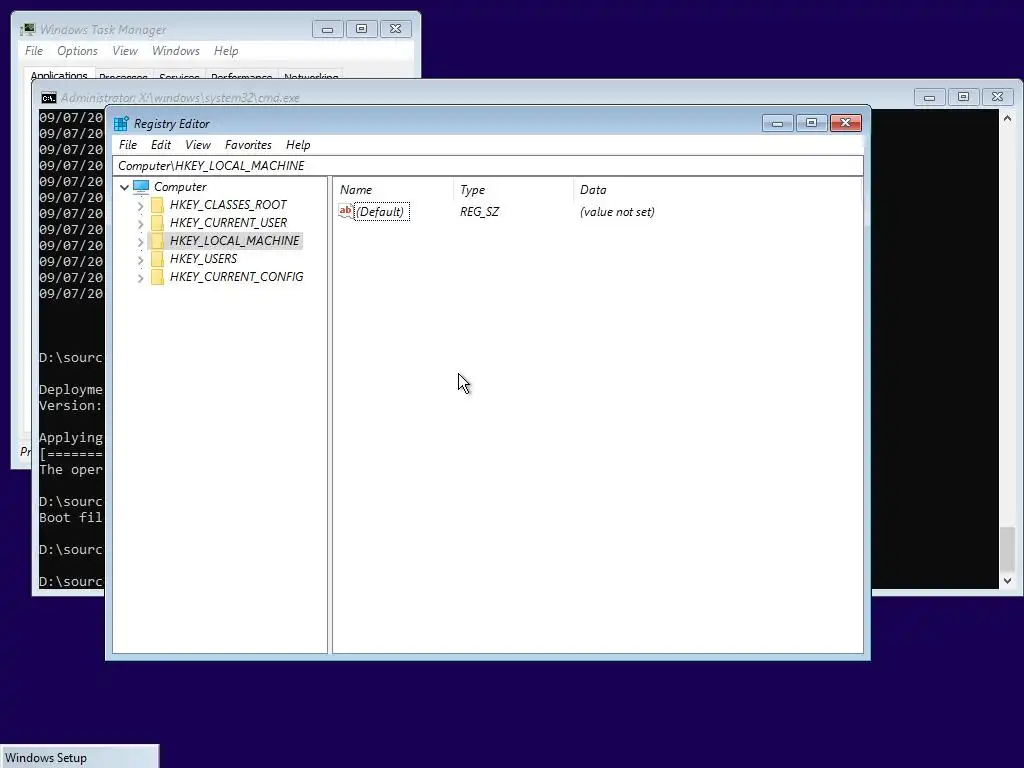Switch to Performance tab in Task Manager
This screenshot has height=768, width=1024.
[x=242, y=76]
